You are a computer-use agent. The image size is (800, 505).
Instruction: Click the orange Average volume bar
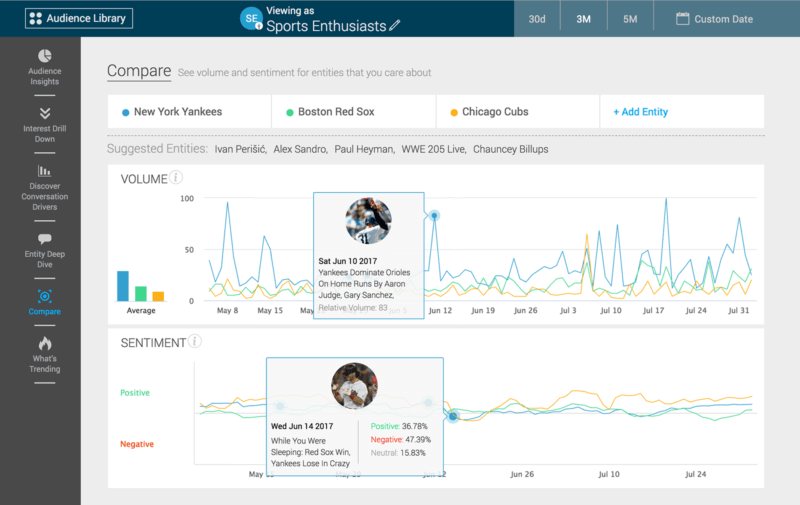(158, 296)
